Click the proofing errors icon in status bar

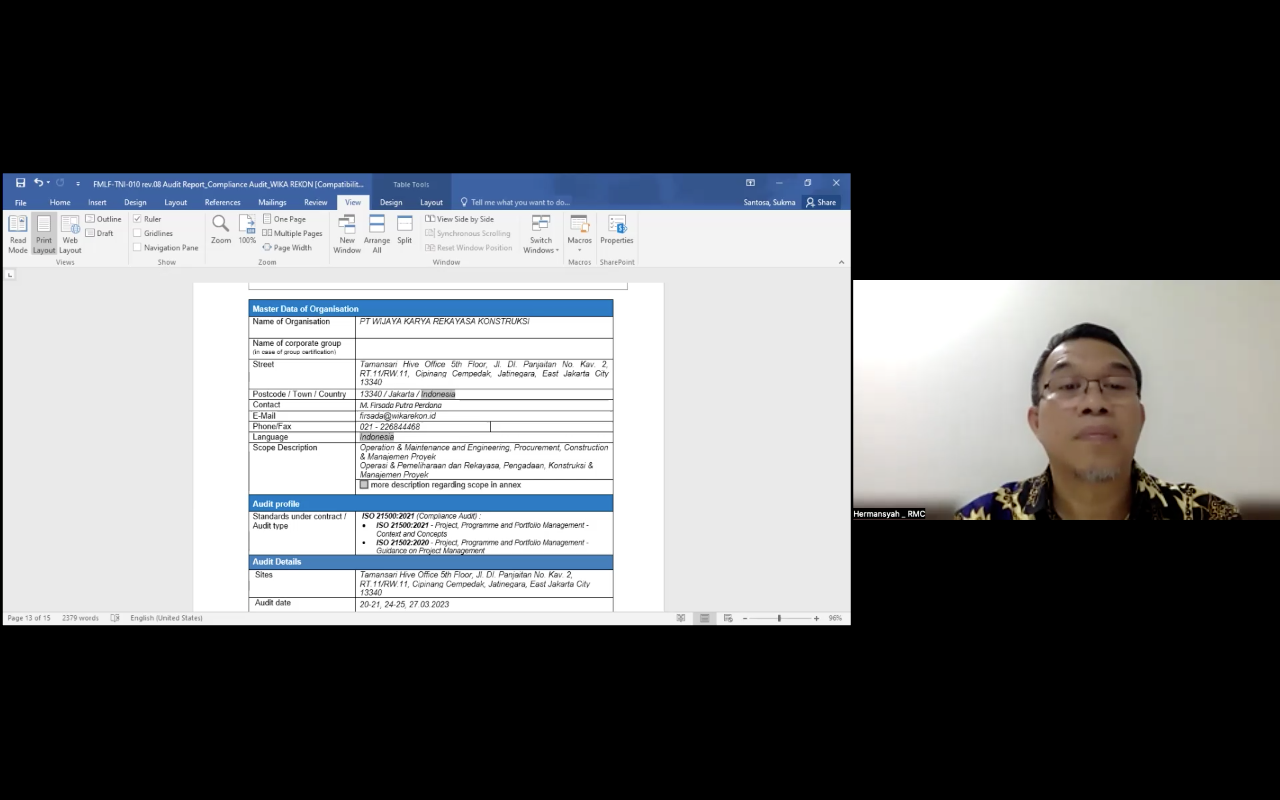pos(115,618)
